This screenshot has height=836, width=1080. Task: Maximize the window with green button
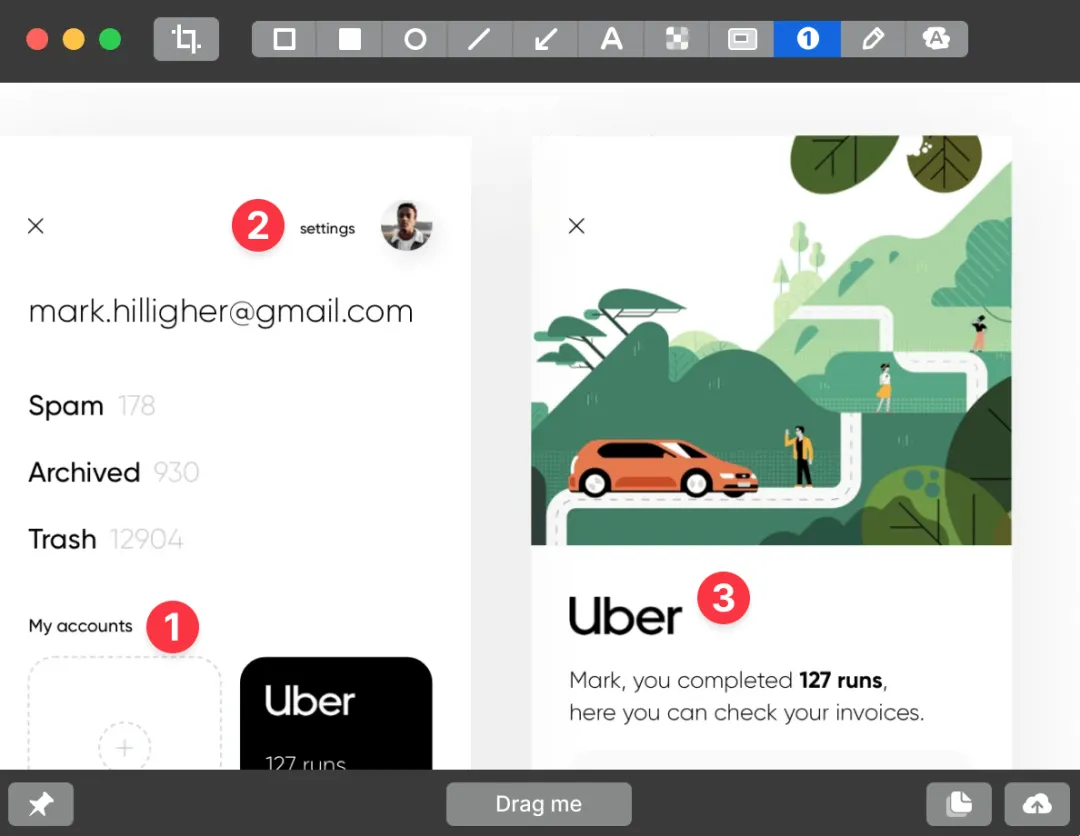[x=110, y=39]
